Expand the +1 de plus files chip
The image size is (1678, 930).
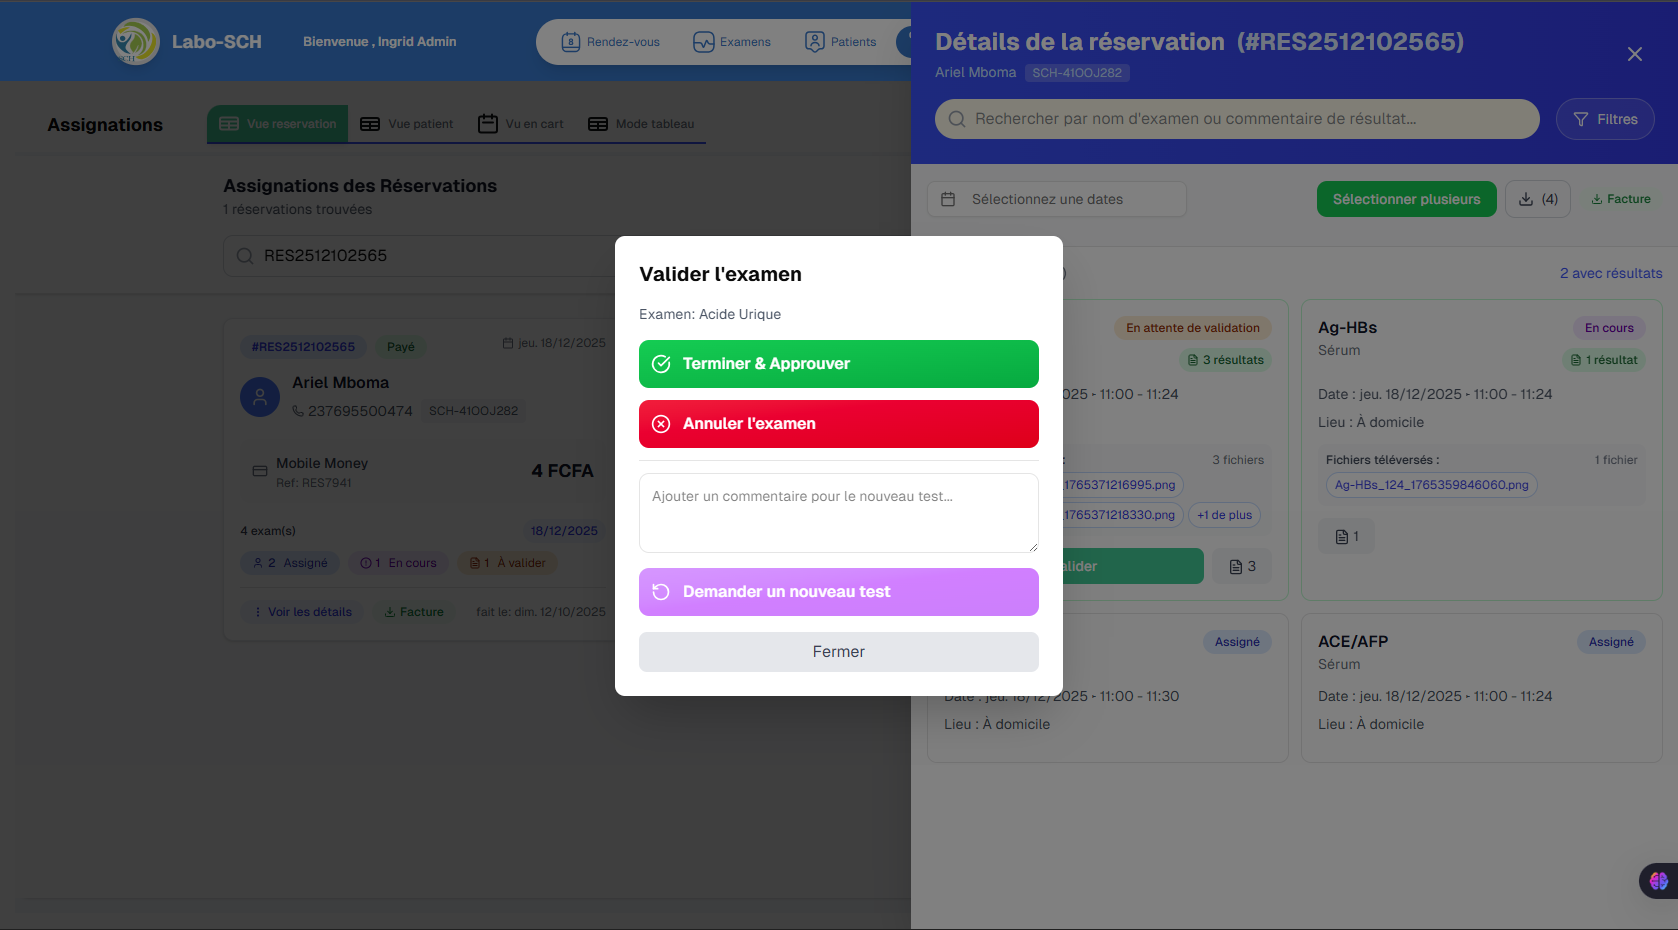click(x=1224, y=515)
